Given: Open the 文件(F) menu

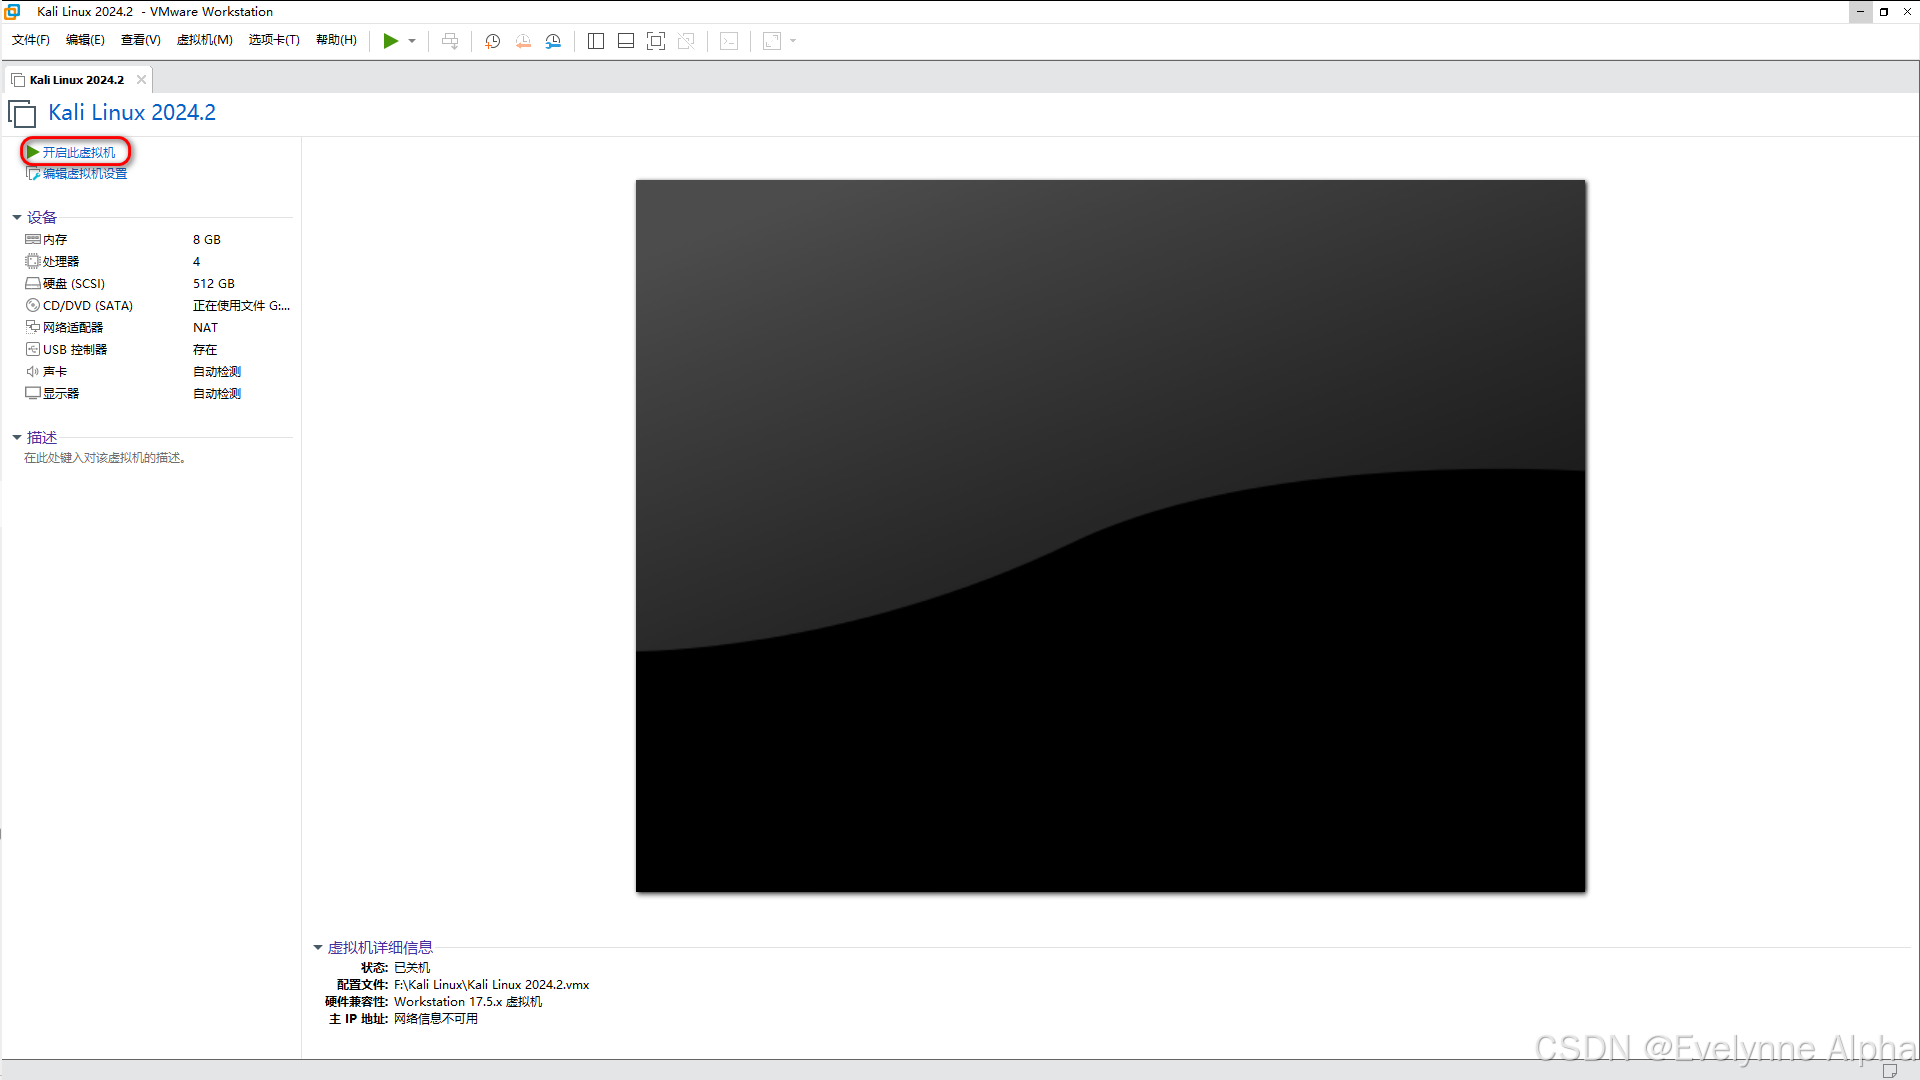Looking at the screenshot, I should 31,40.
